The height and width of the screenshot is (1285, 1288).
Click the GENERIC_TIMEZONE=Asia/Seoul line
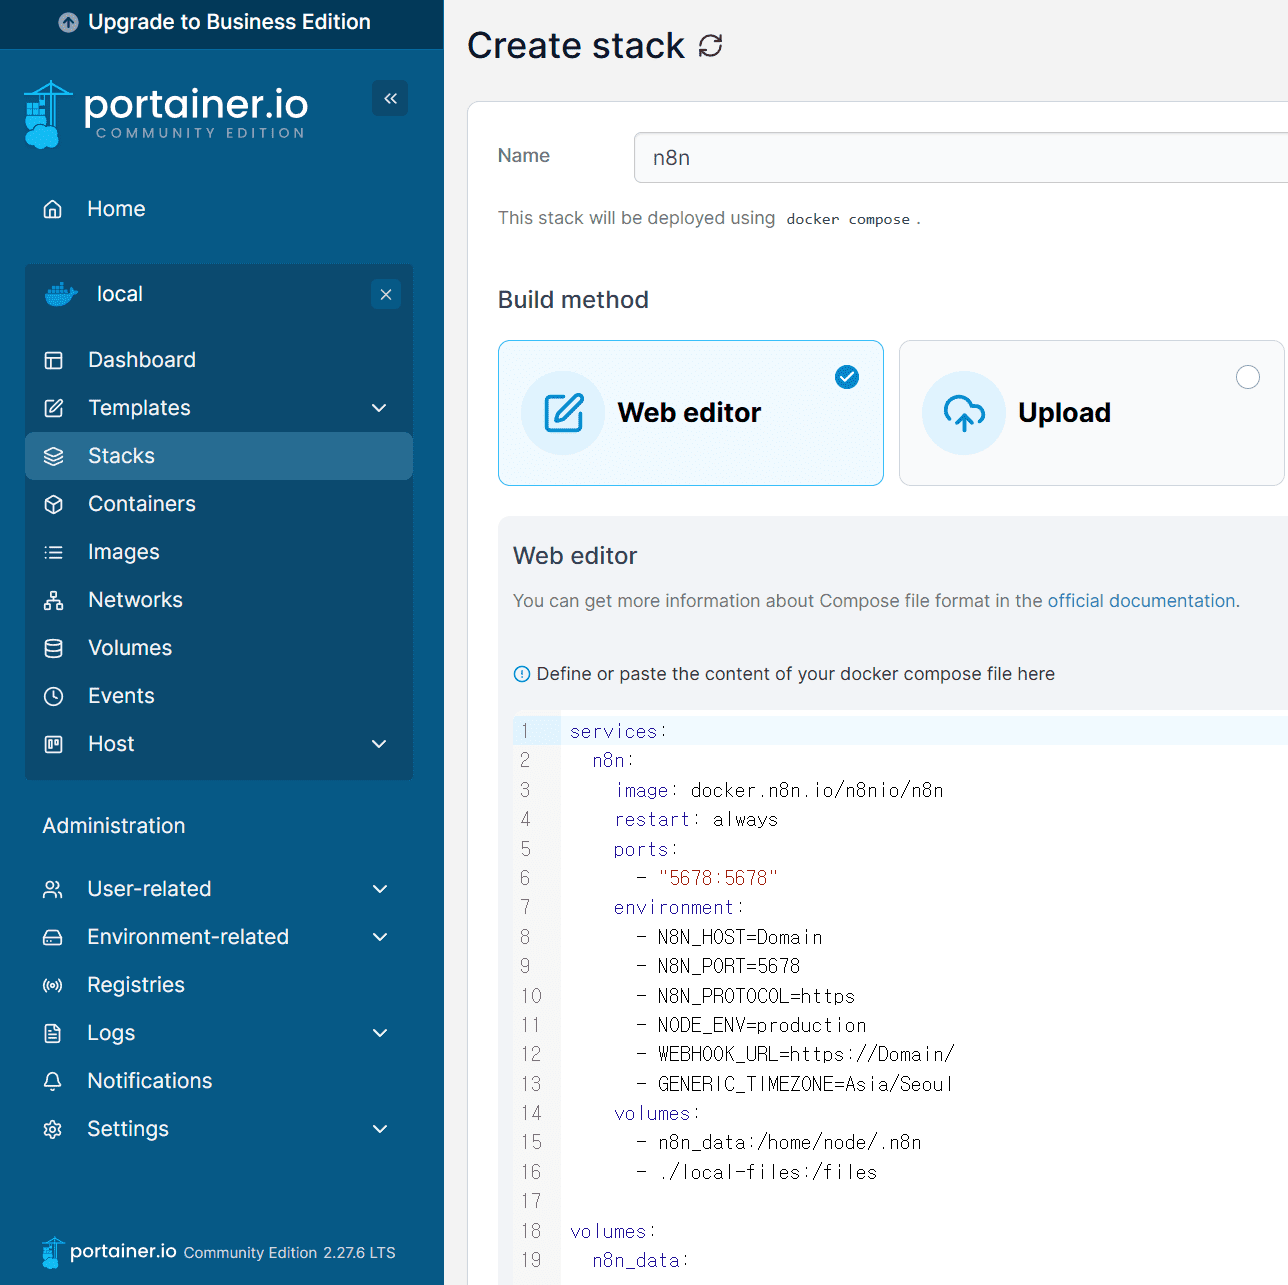[805, 1084]
